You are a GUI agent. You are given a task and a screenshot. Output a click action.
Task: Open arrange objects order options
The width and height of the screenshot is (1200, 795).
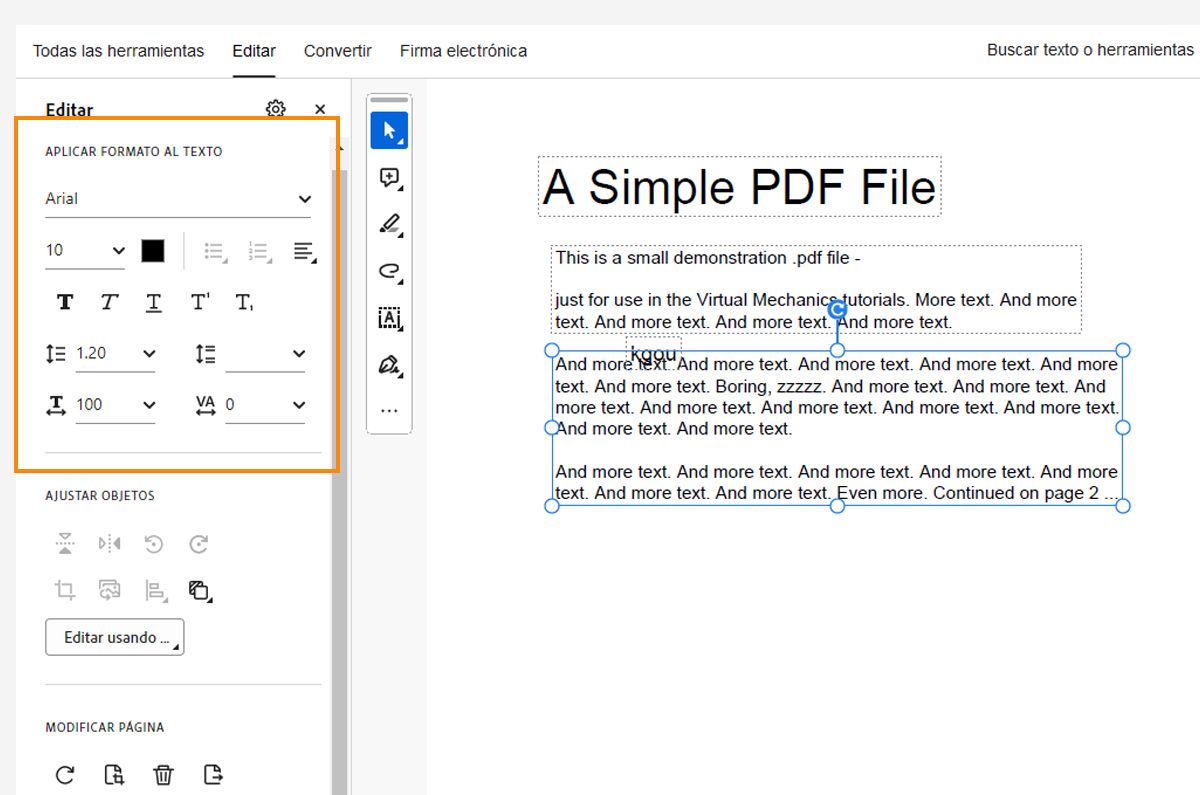(200, 590)
